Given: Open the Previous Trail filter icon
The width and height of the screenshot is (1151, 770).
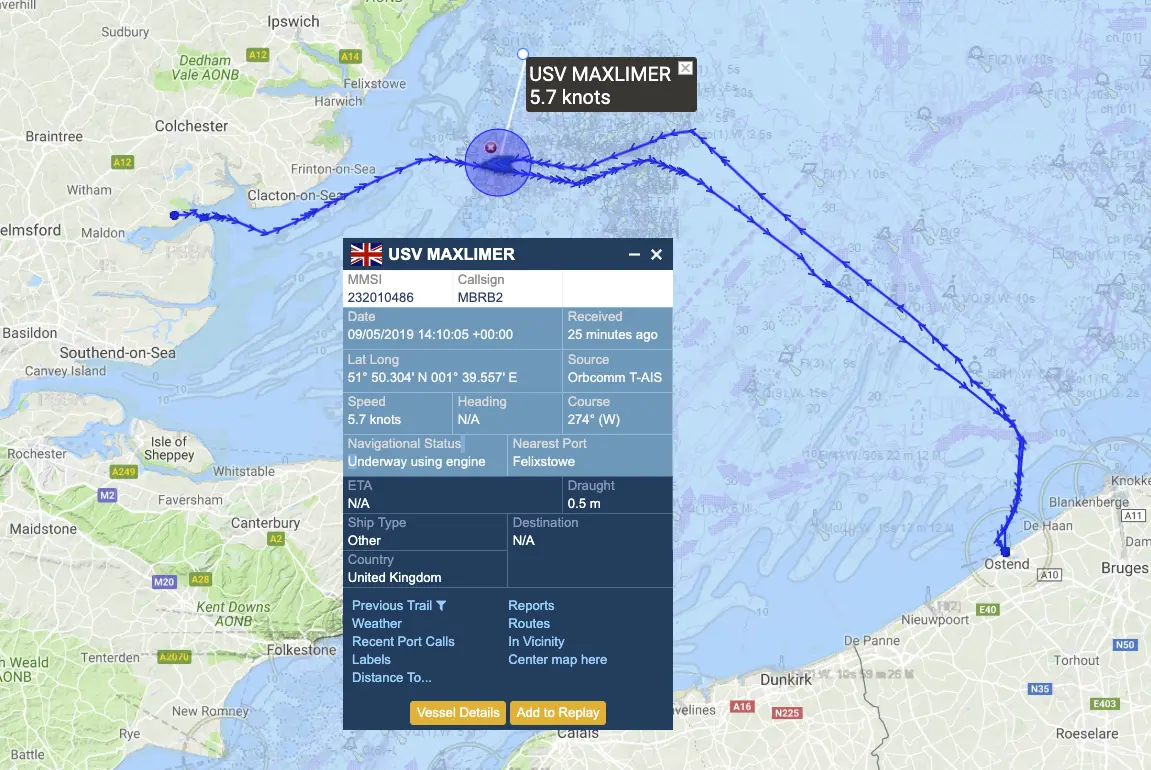Looking at the screenshot, I should pos(441,606).
